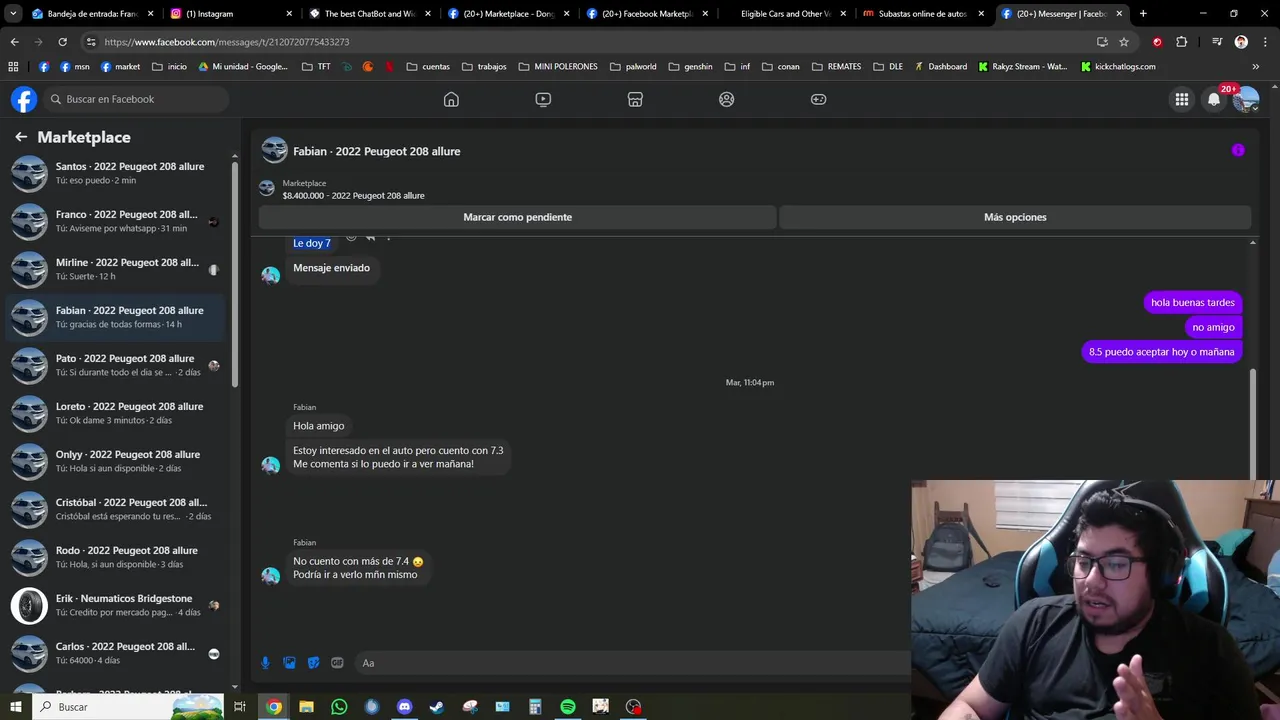The image size is (1280, 720).
Task: Go back using the Marketplace back arrow
Action: click(21, 137)
